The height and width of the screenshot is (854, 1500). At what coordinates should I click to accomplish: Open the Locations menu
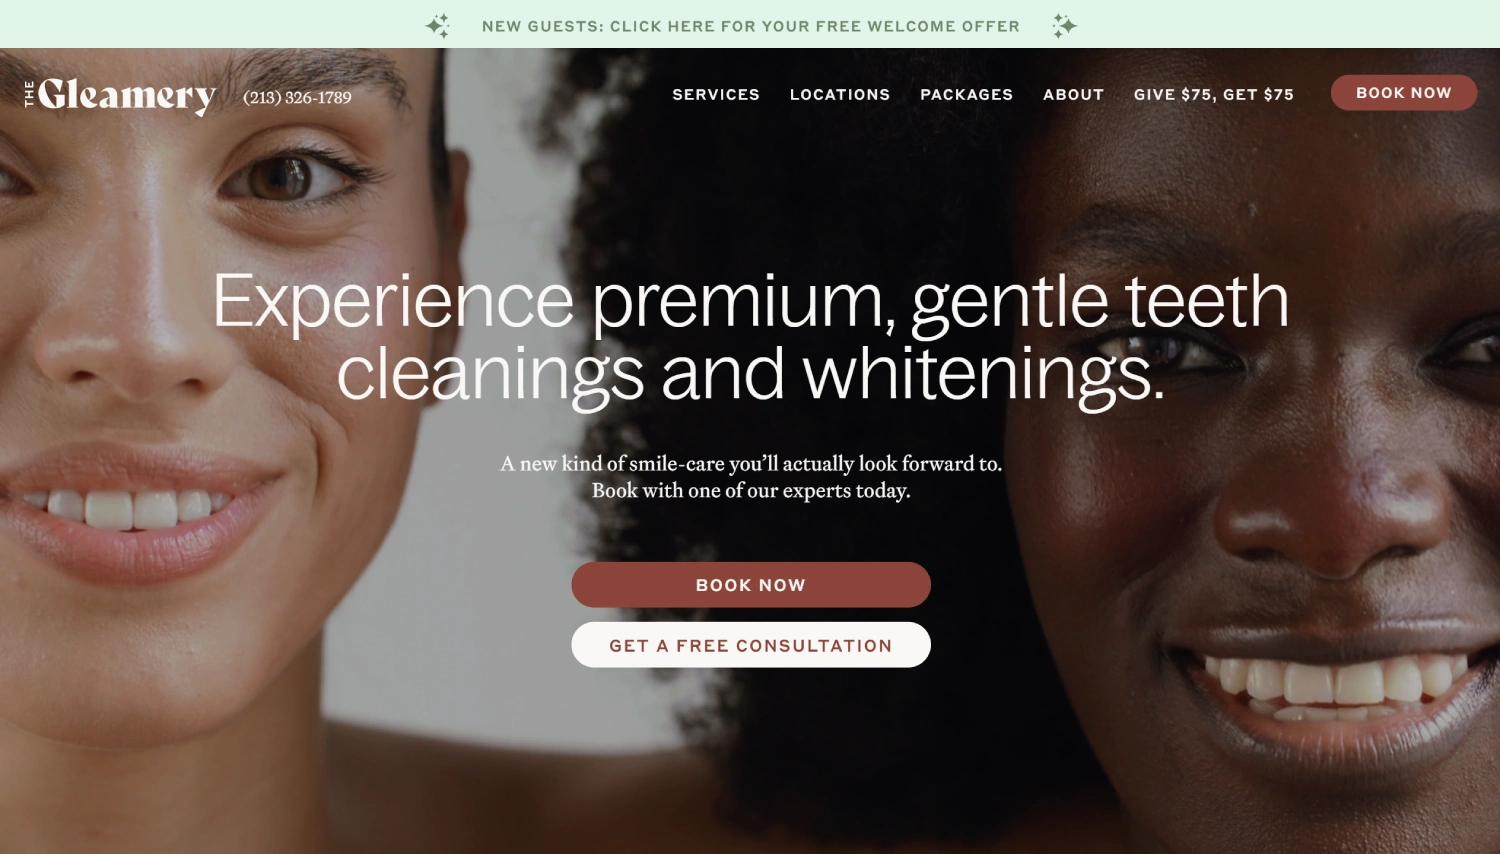[x=840, y=94]
